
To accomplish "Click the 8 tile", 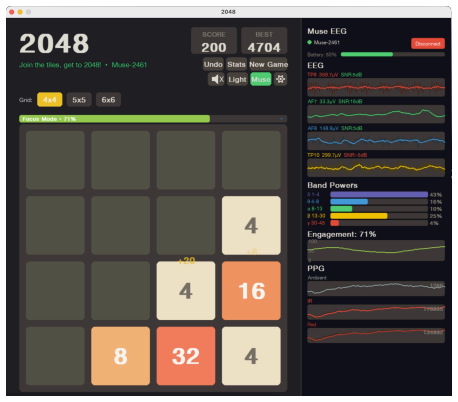I will [x=120, y=356].
